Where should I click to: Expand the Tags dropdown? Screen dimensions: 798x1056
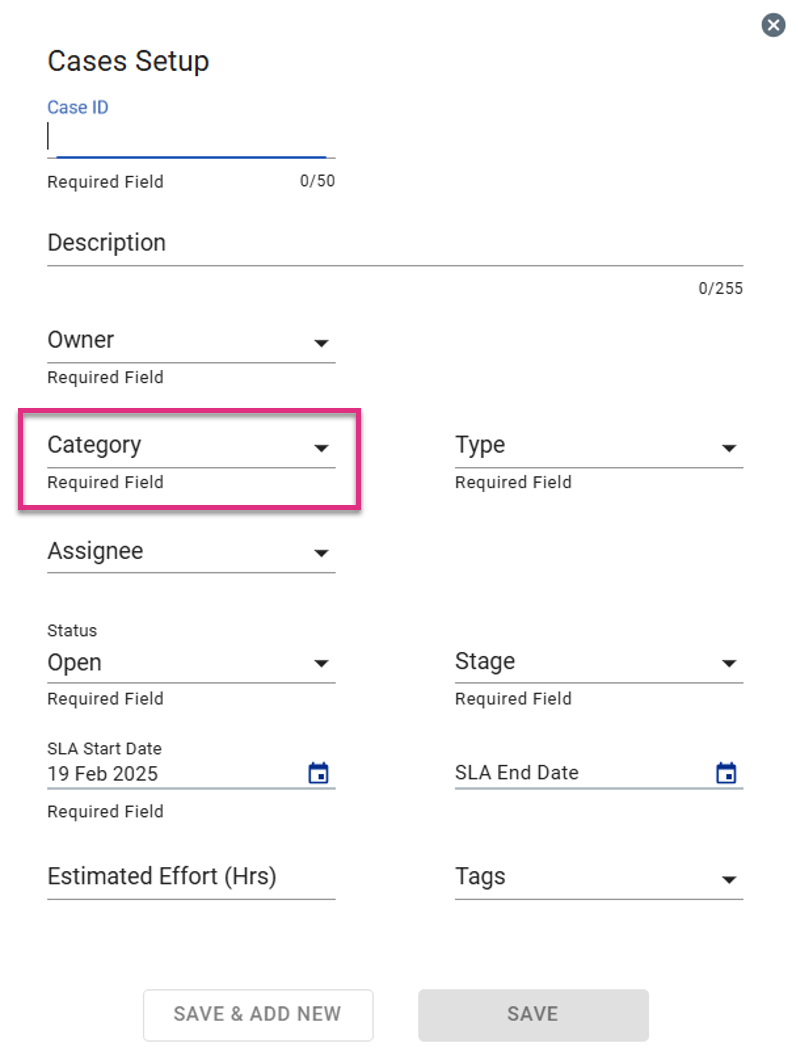pyautogui.click(x=599, y=878)
